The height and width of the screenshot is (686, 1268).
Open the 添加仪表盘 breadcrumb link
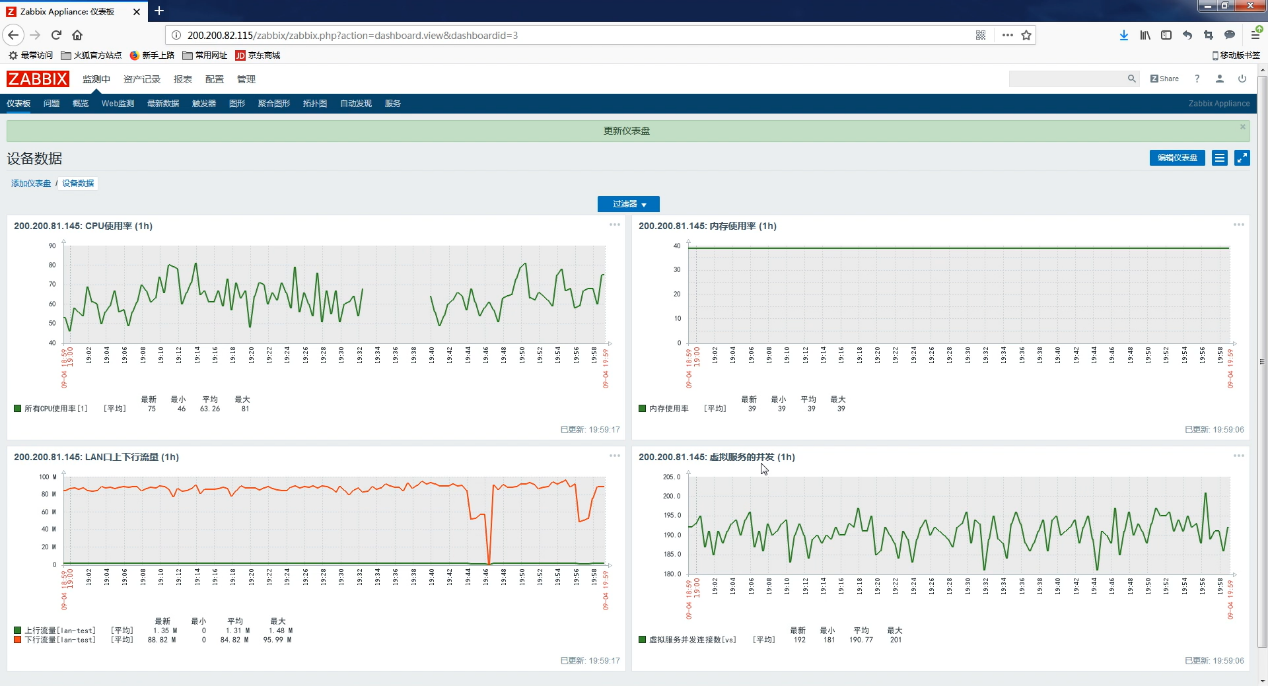pyautogui.click(x=31, y=183)
